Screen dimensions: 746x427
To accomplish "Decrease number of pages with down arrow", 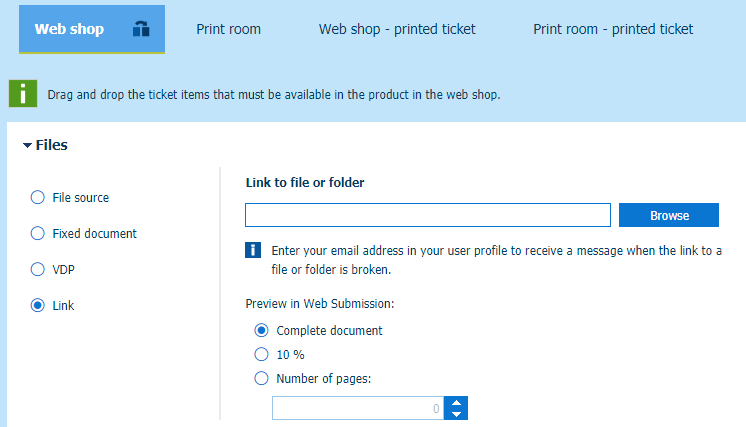I will [457, 413].
